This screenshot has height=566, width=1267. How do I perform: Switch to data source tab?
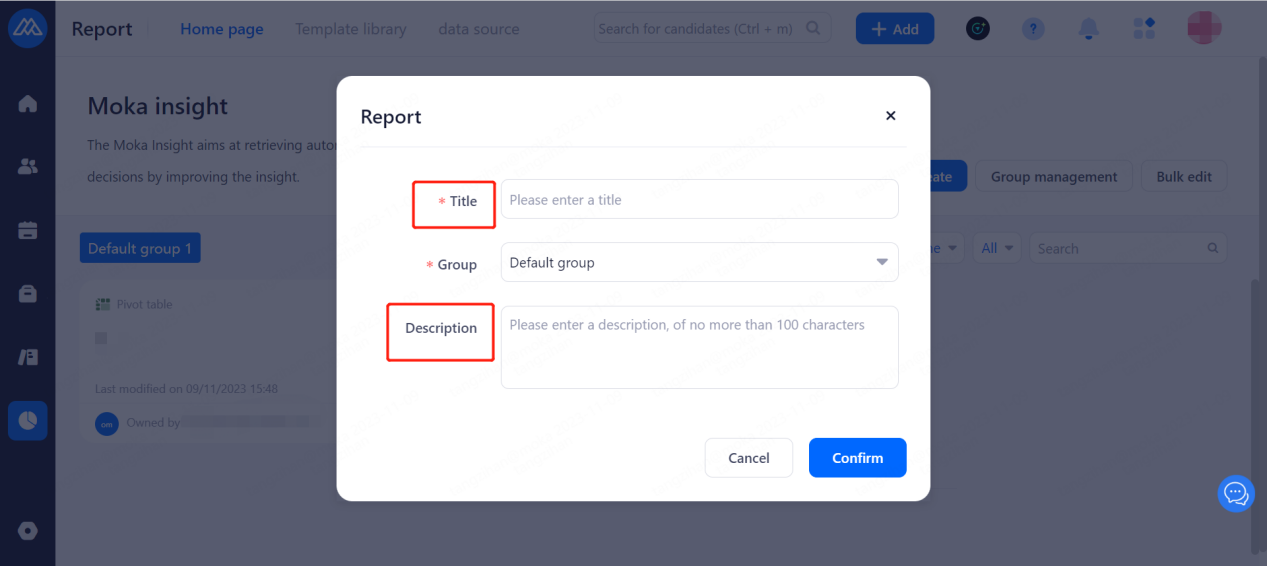(x=479, y=29)
